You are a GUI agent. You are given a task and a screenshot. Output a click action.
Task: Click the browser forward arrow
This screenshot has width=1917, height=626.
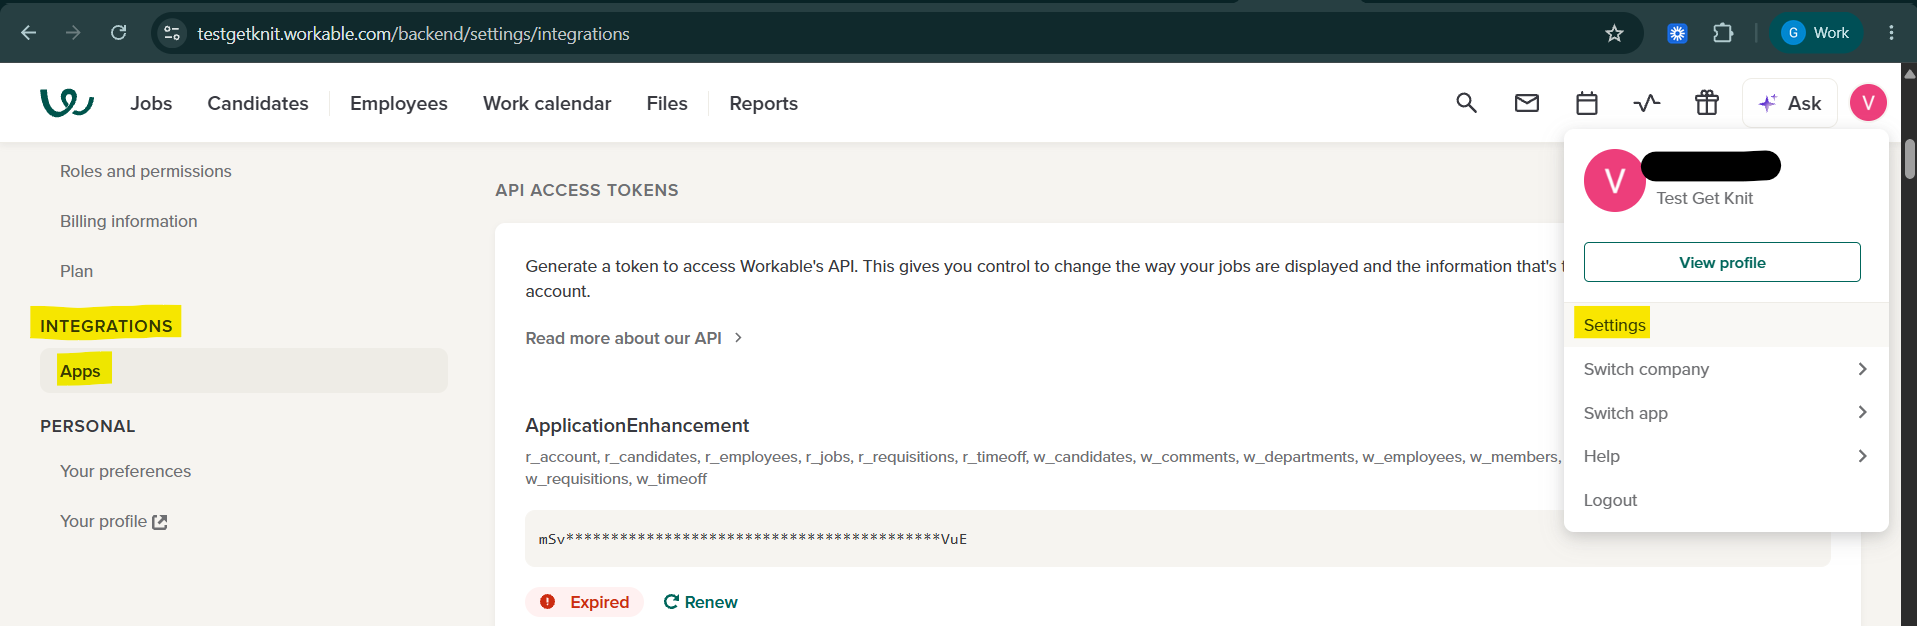coord(73,33)
